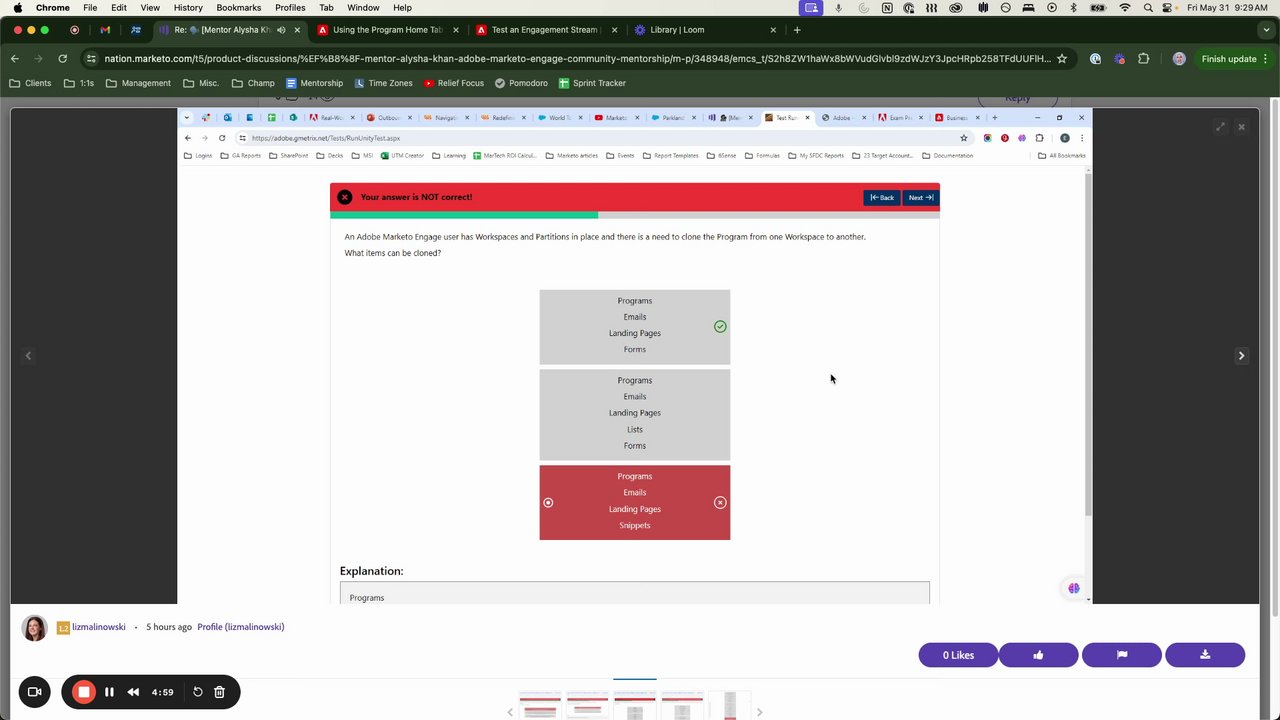
Task: Pause the Loom recording
Action: point(109,692)
